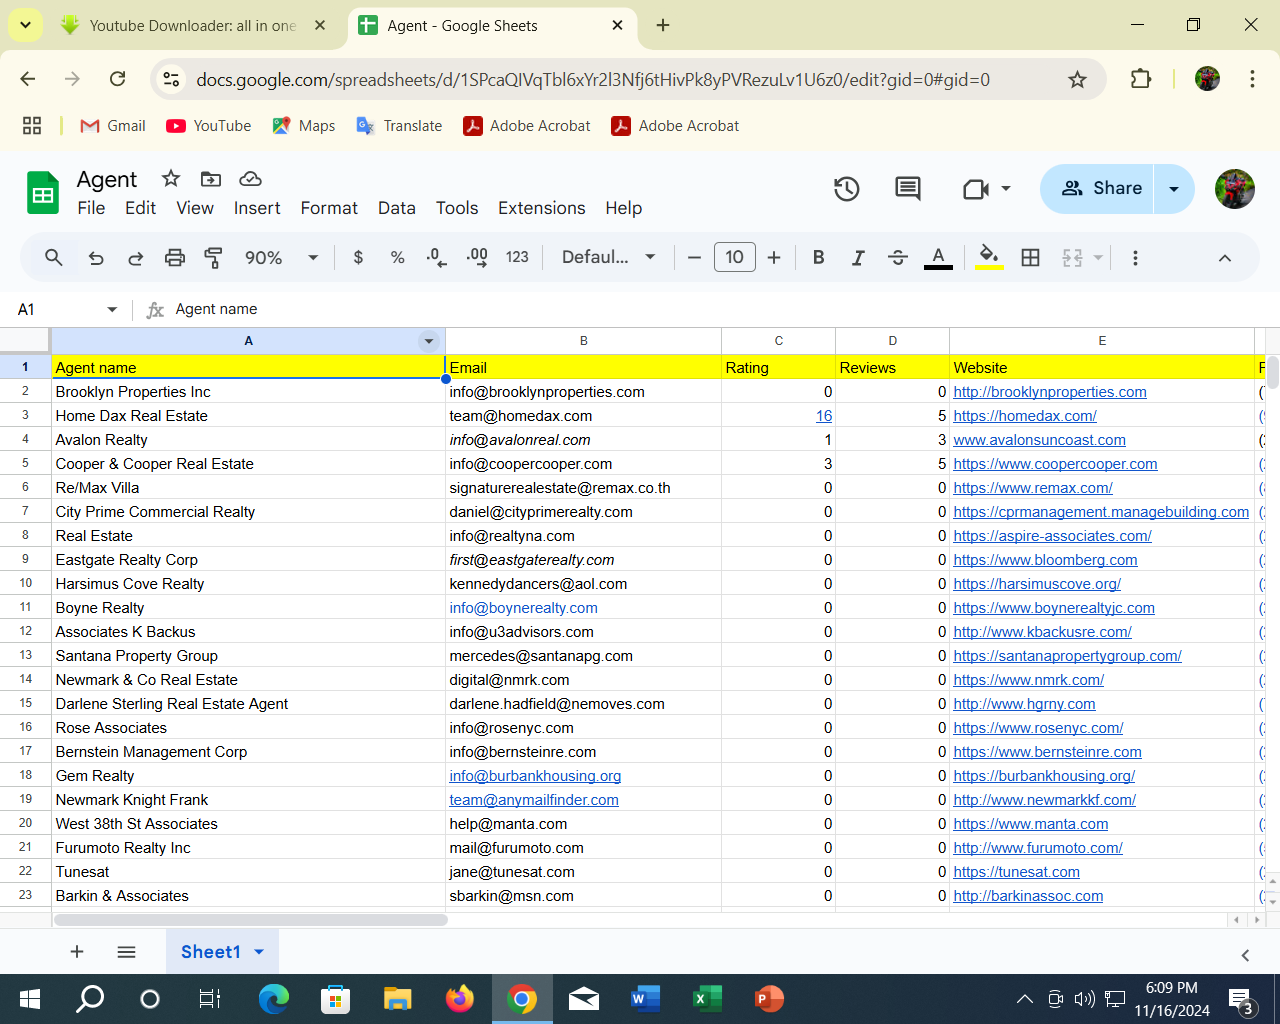Toggle italic text formatting
This screenshot has height=1024, width=1280.
coord(857,258)
